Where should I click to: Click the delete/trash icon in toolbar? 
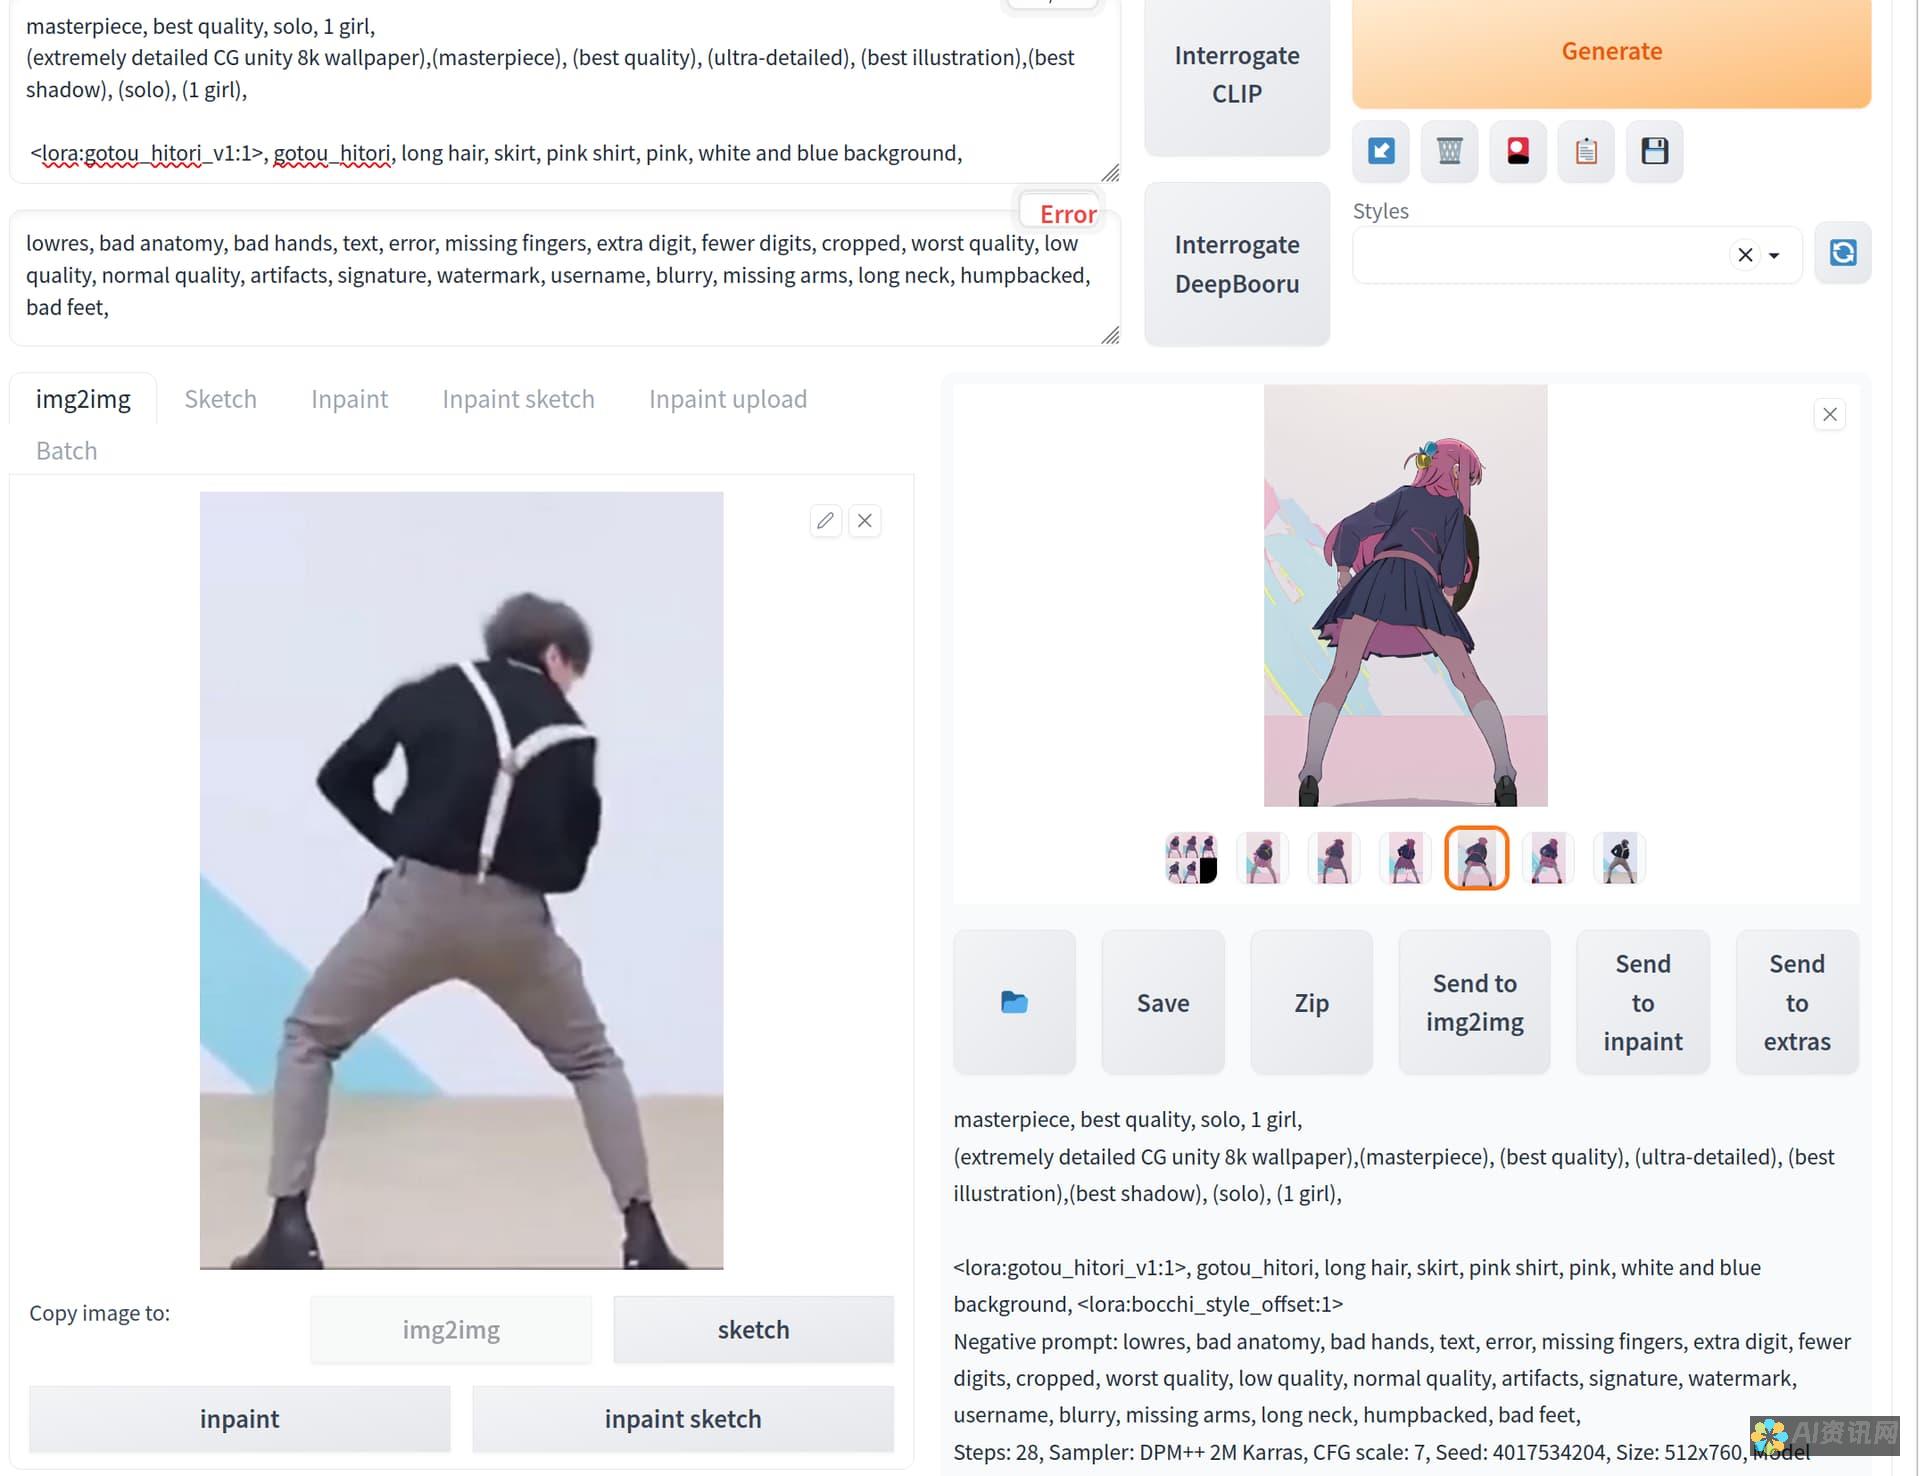point(1450,150)
